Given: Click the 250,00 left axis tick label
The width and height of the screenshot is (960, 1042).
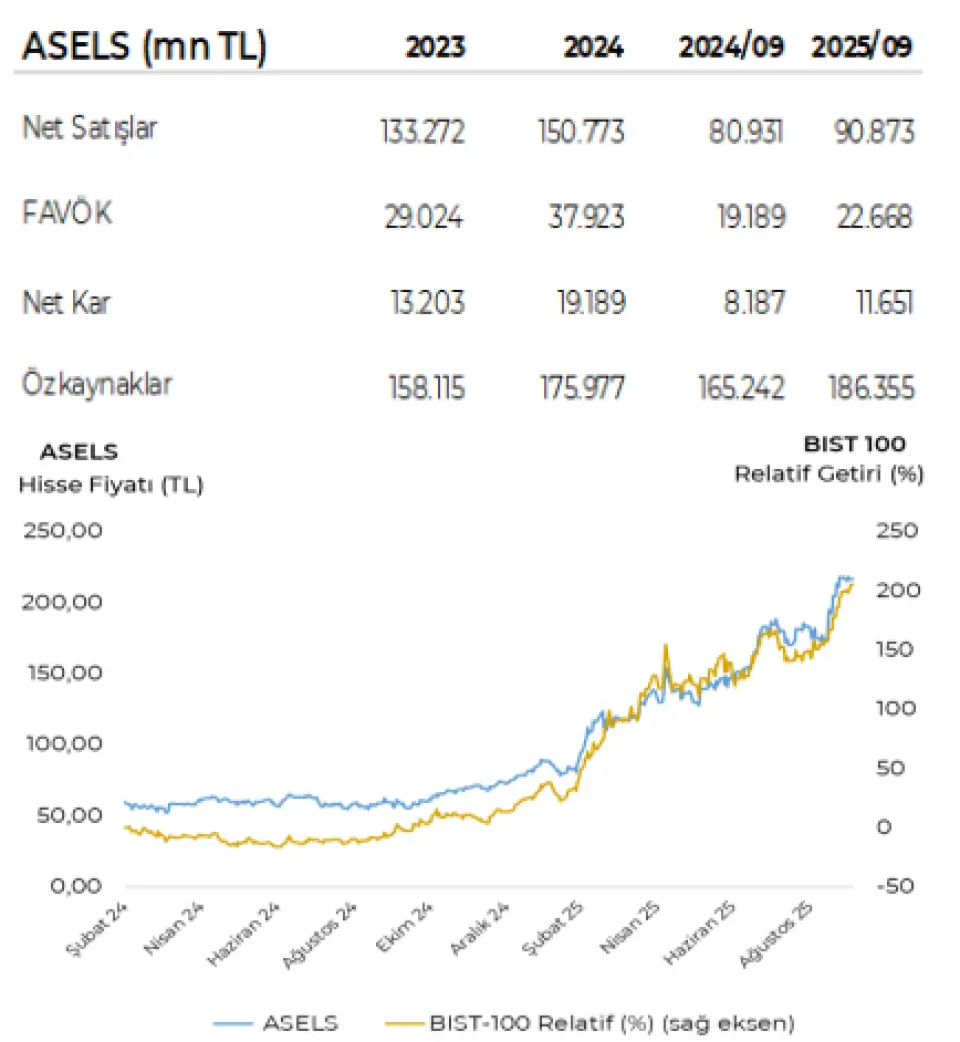Looking at the screenshot, I should point(62,531).
